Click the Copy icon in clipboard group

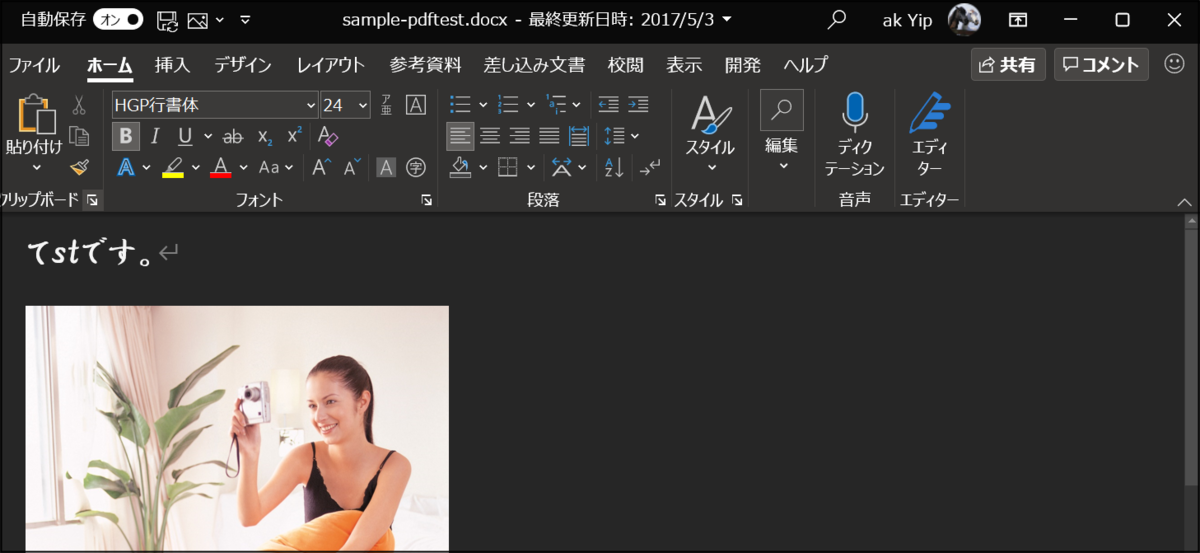pyautogui.click(x=79, y=136)
